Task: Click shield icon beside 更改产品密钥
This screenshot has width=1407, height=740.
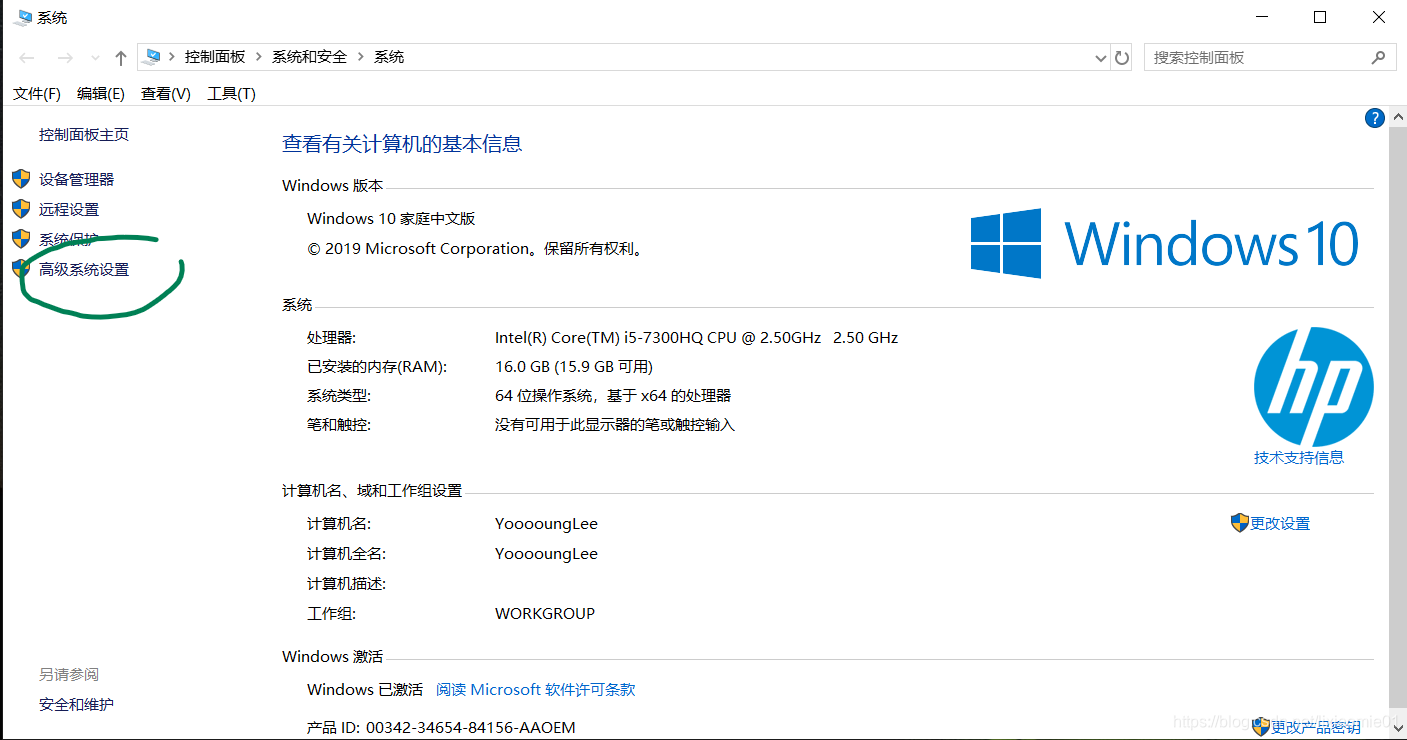Action: [x=1260, y=727]
